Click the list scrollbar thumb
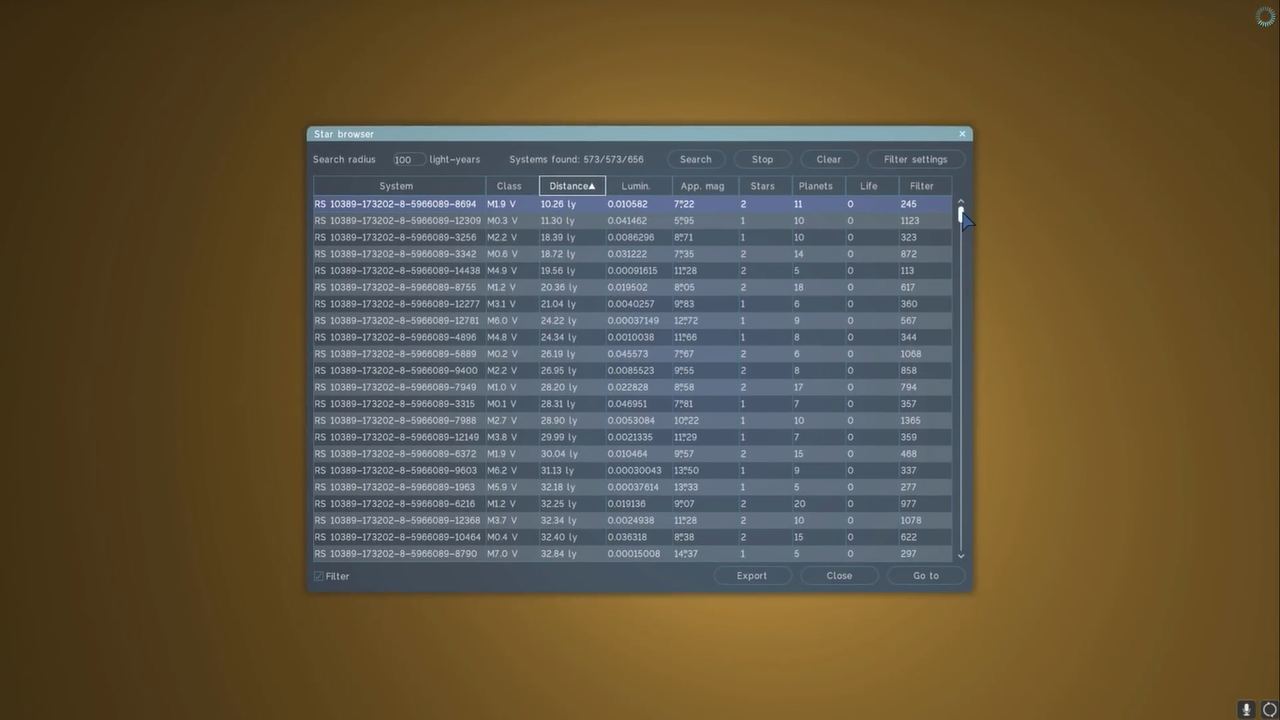 coord(961,214)
